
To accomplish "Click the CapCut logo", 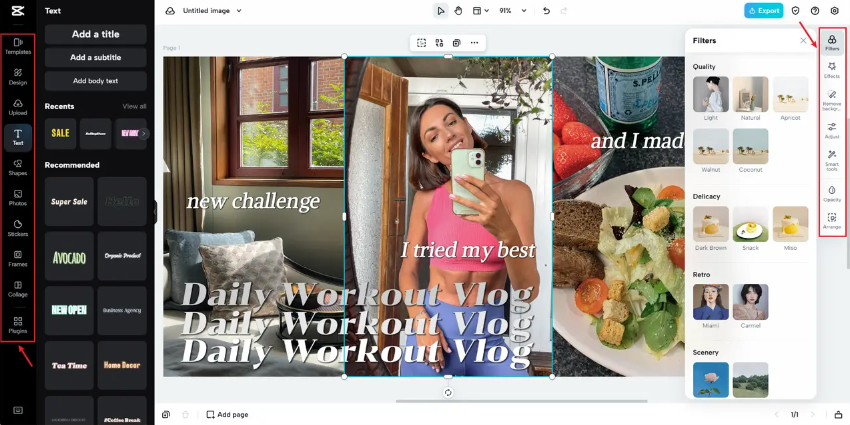I will 18,11.
